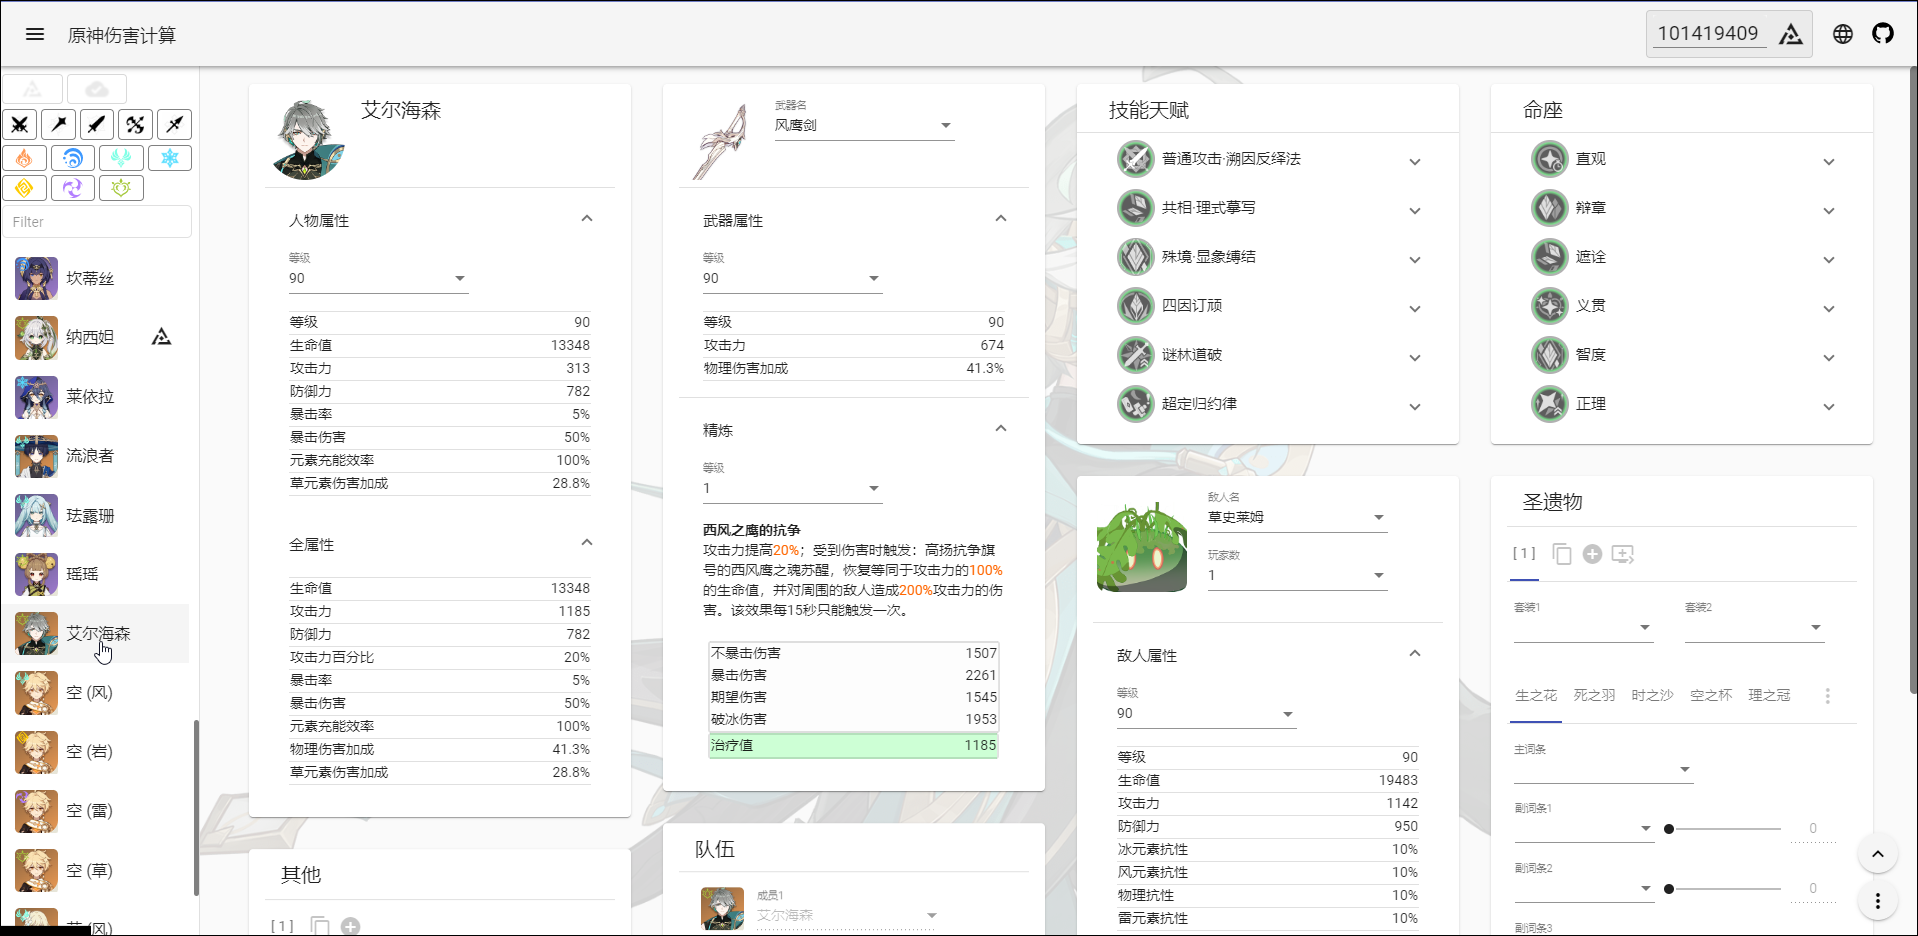Click the 义贯 constellation icon
Image resolution: width=1918 pixels, height=936 pixels.
[1550, 306]
